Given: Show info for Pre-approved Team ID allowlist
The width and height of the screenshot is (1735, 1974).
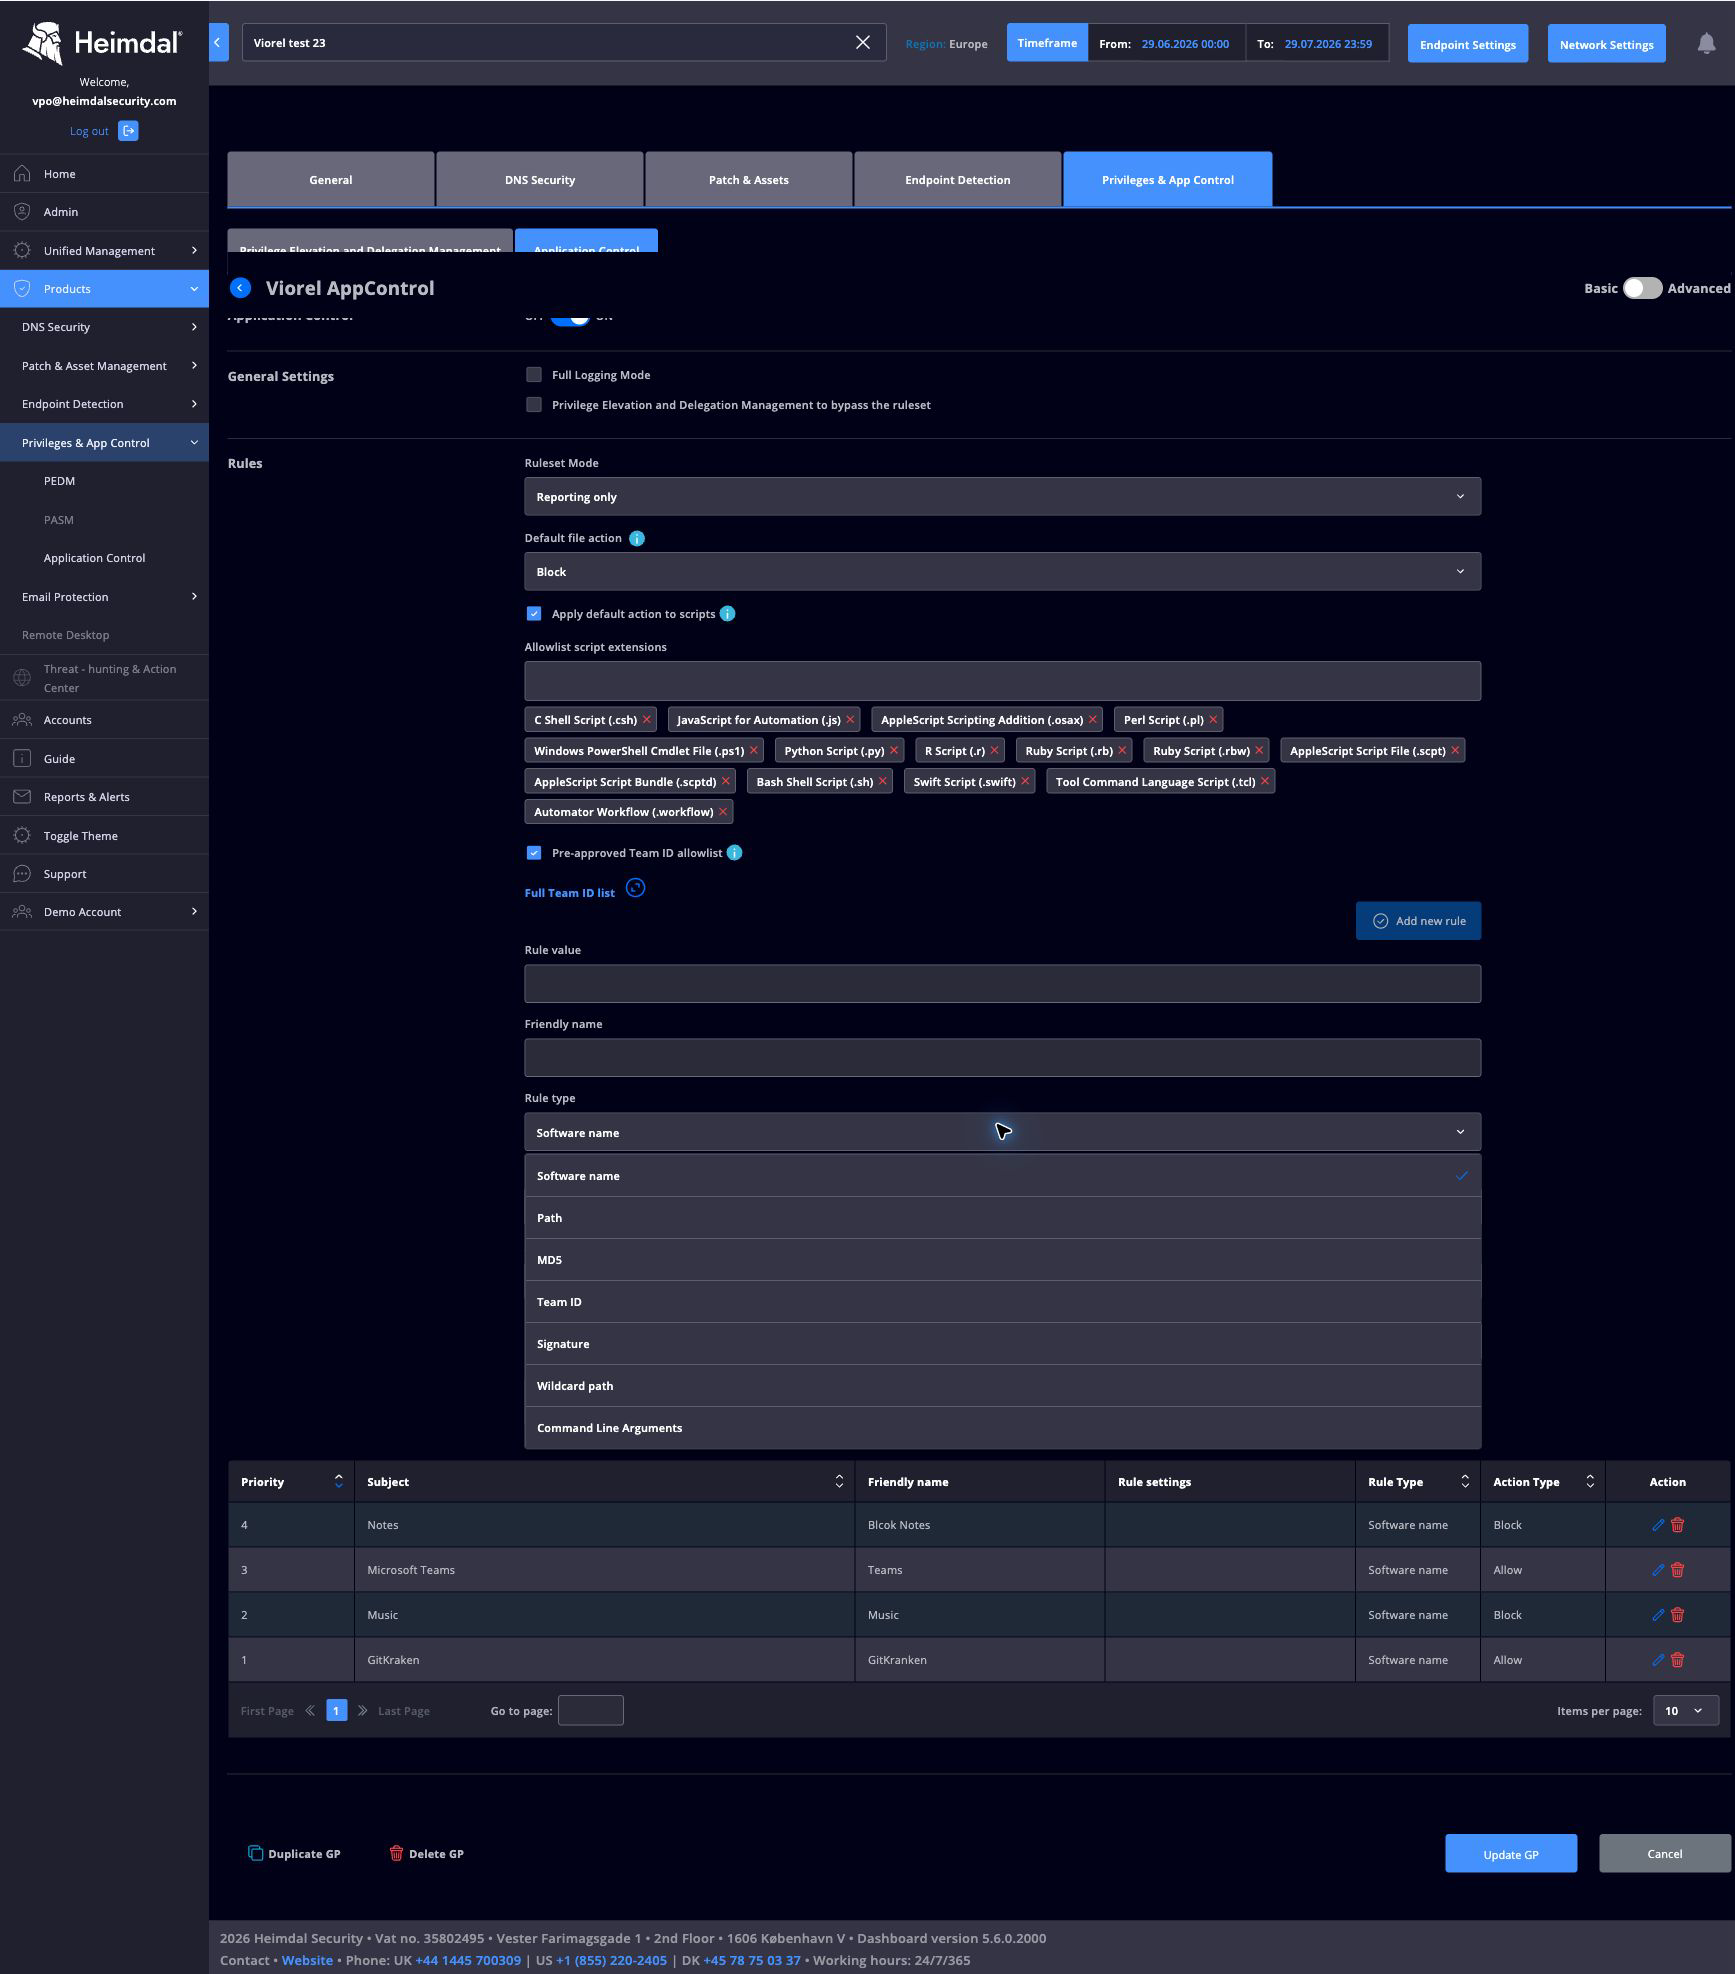Looking at the screenshot, I should coord(734,853).
